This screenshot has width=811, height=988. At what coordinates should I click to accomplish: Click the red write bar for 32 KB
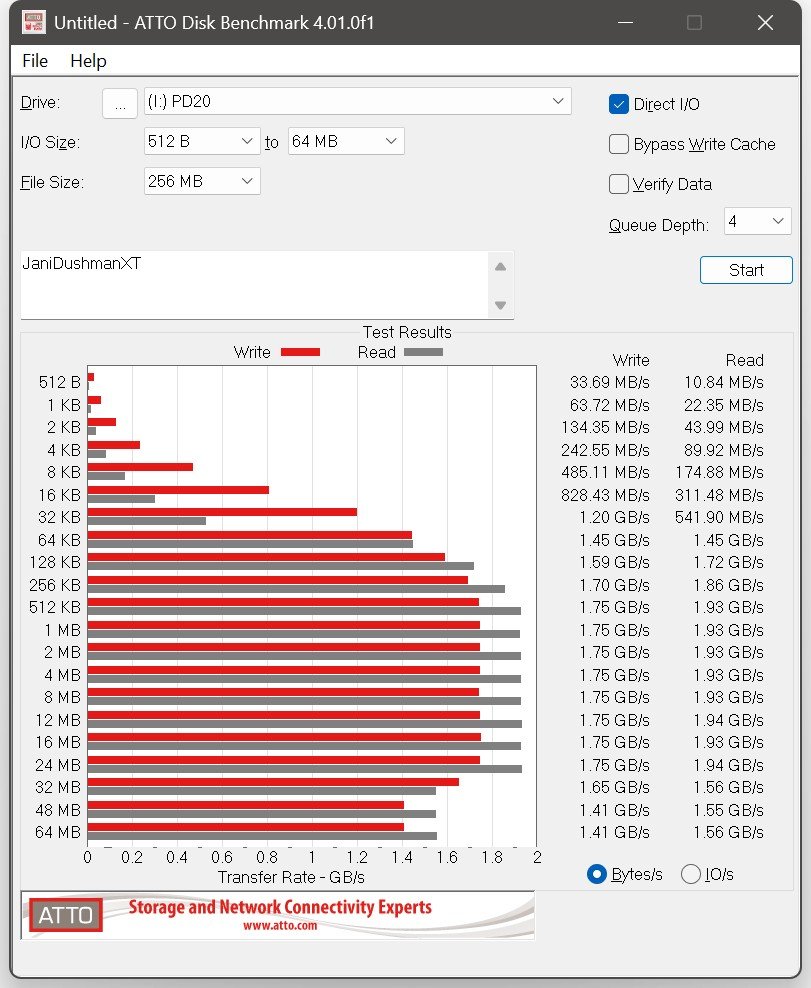click(222, 512)
